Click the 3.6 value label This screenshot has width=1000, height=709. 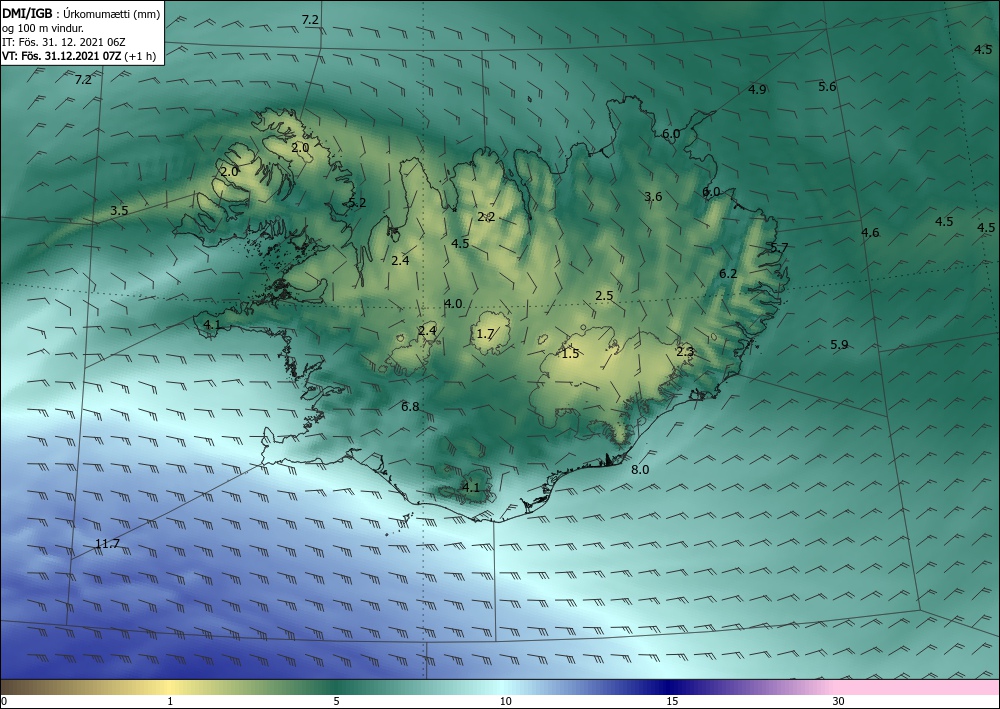[x=653, y=196]
